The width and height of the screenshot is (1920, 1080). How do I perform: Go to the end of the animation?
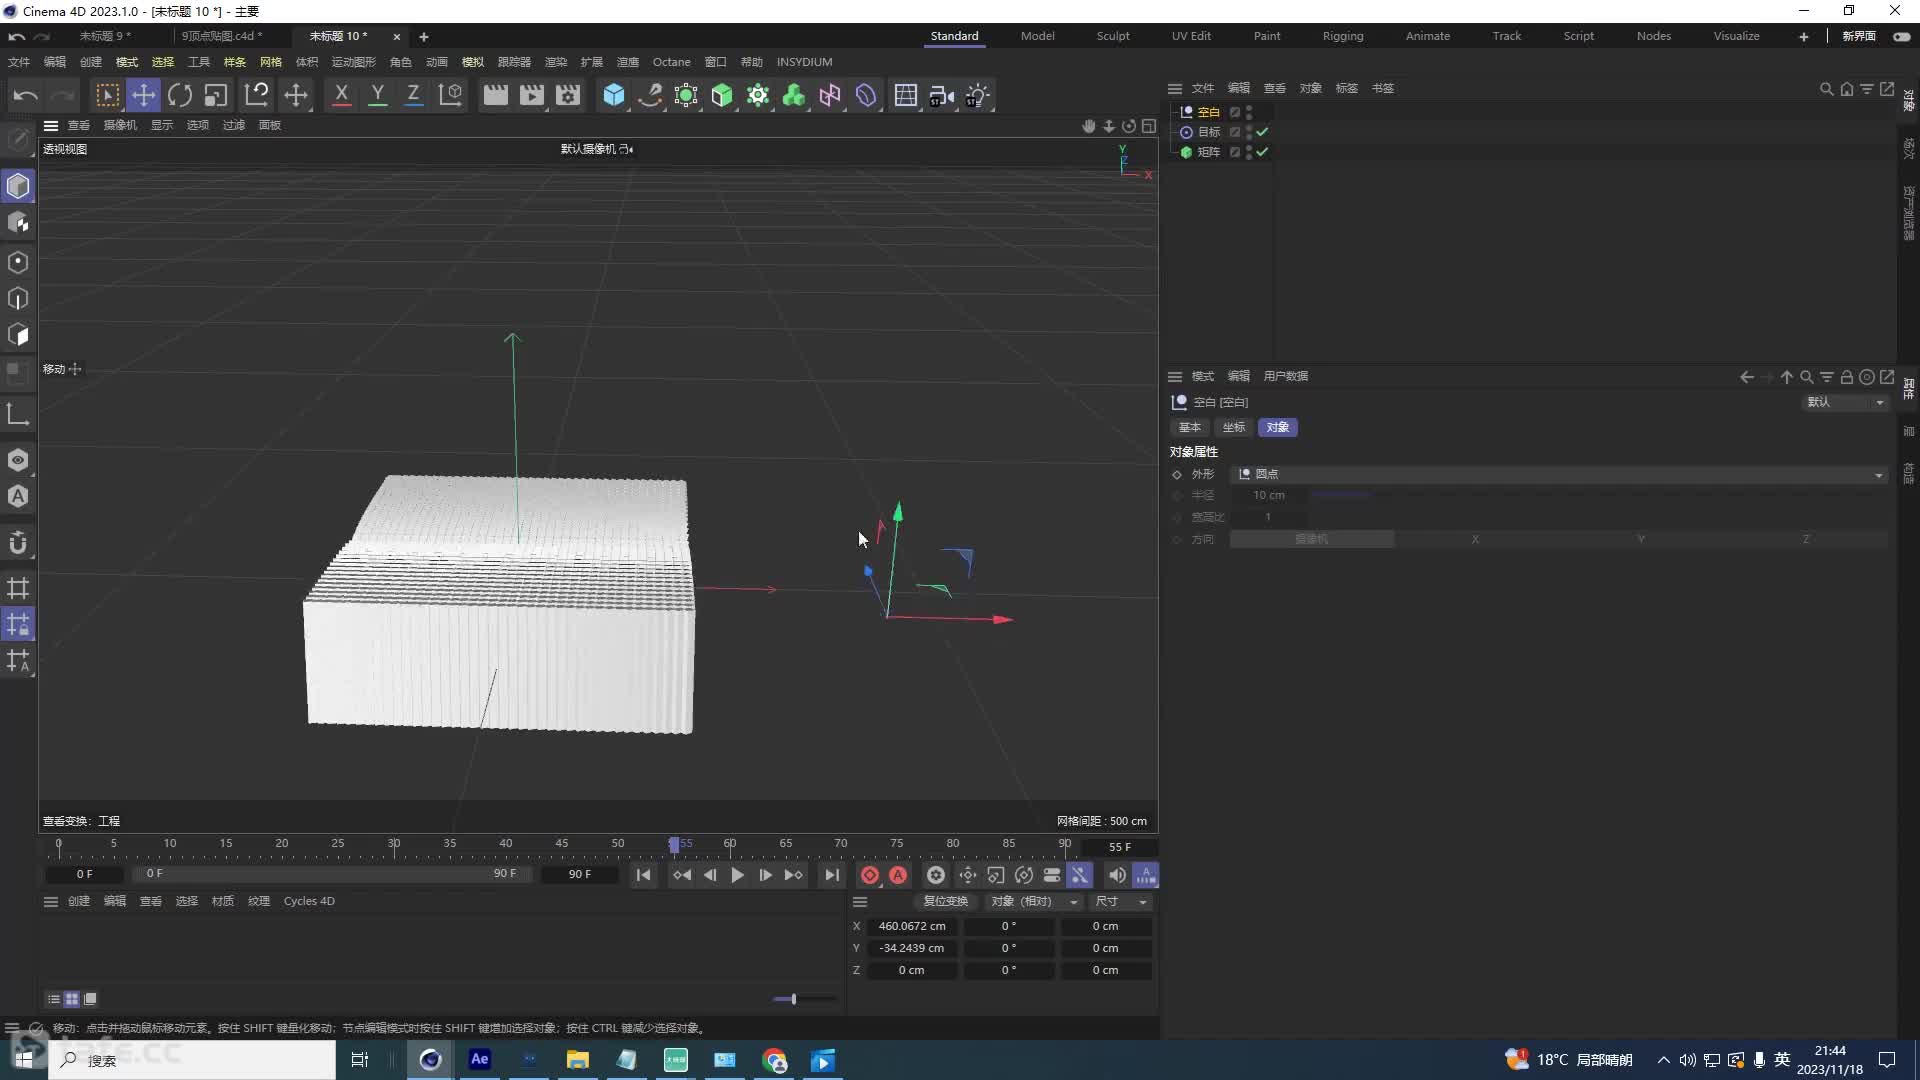(x=831, y=875)
